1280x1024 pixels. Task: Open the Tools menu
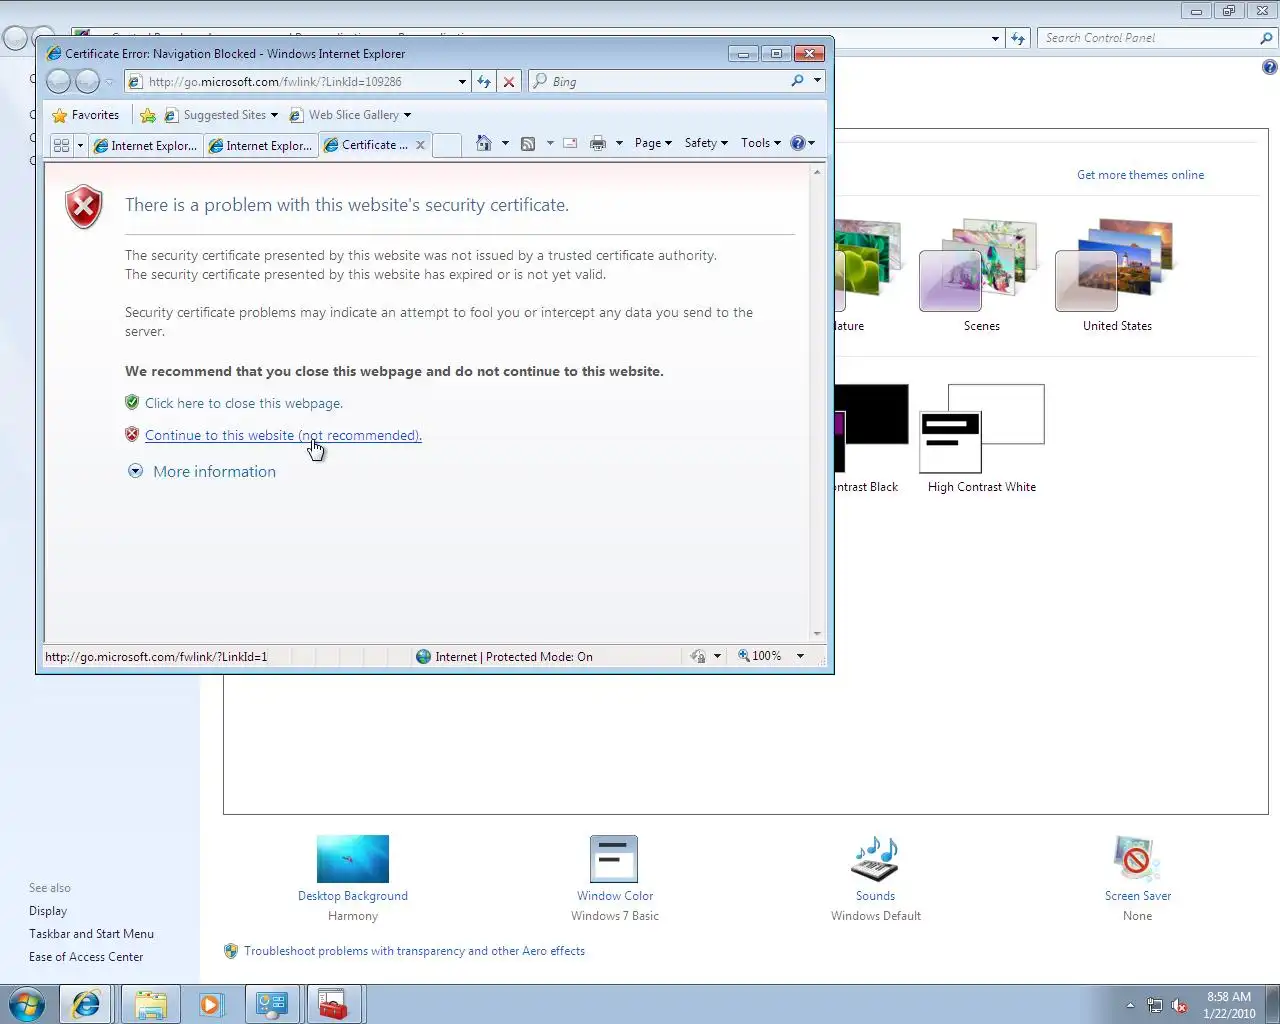(x=761, y=143)
